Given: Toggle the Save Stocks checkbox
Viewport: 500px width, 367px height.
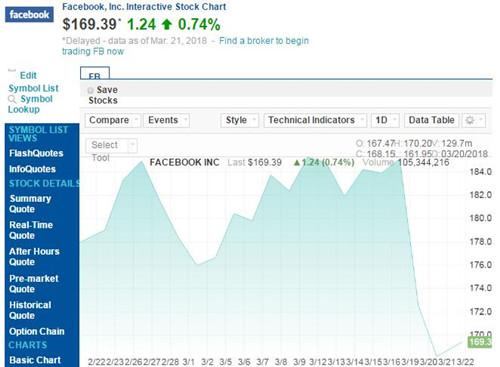Looking at the screenshot, I should tap(90, 90).
